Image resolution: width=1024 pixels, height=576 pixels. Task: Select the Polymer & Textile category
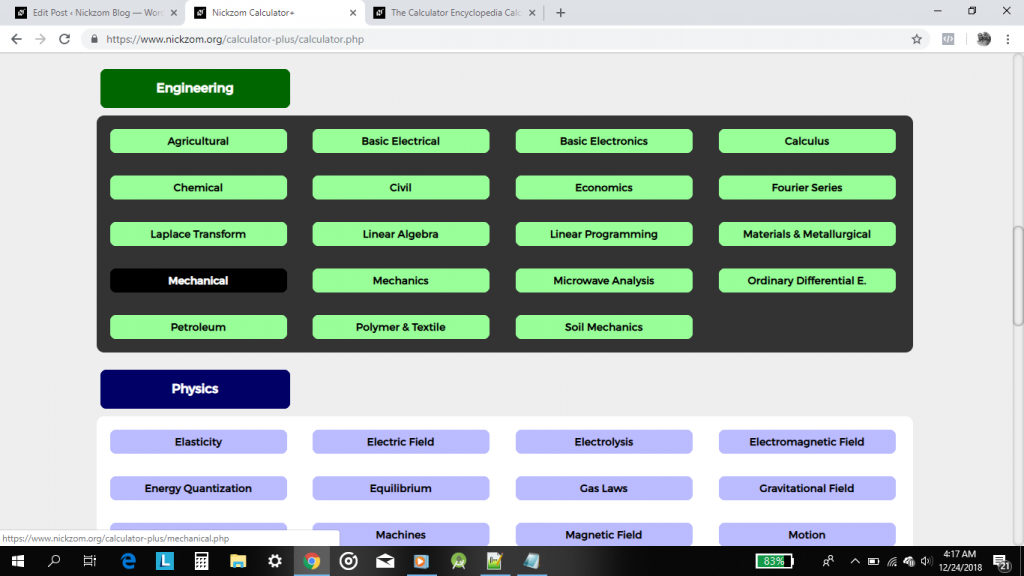pyautogui.click(x=401, y=327)
